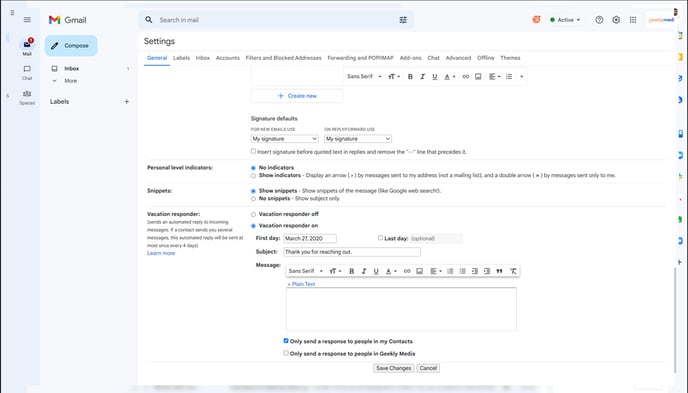Open the Active status dropdown
The height and width of the screenshot is (393, 688).
pos(565,20)
